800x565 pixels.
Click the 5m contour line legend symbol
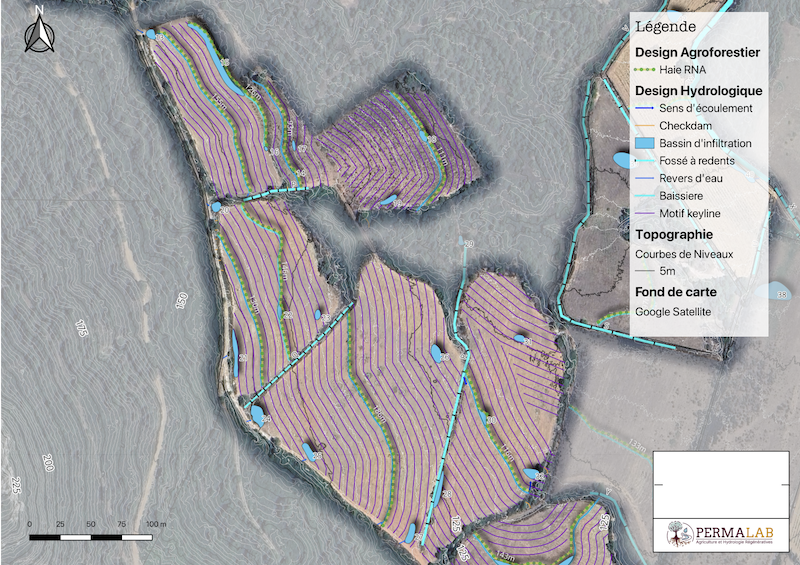[x=645, y=272]
